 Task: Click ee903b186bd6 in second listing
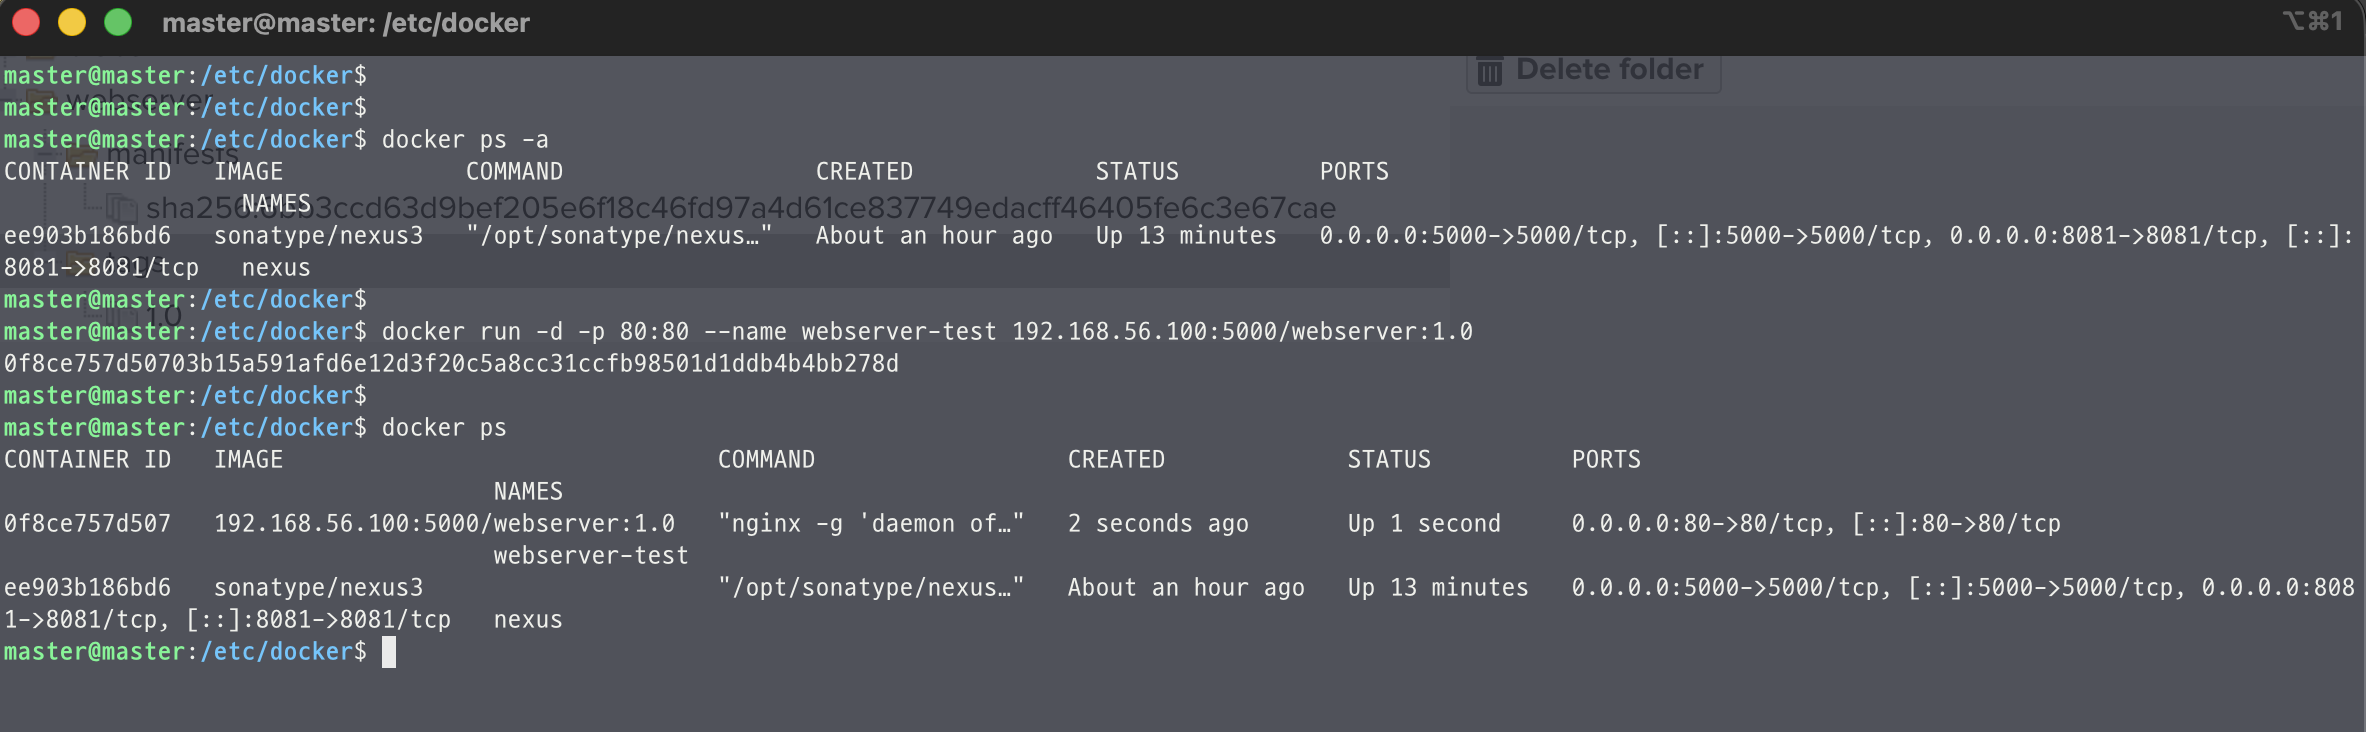[88, 588]
